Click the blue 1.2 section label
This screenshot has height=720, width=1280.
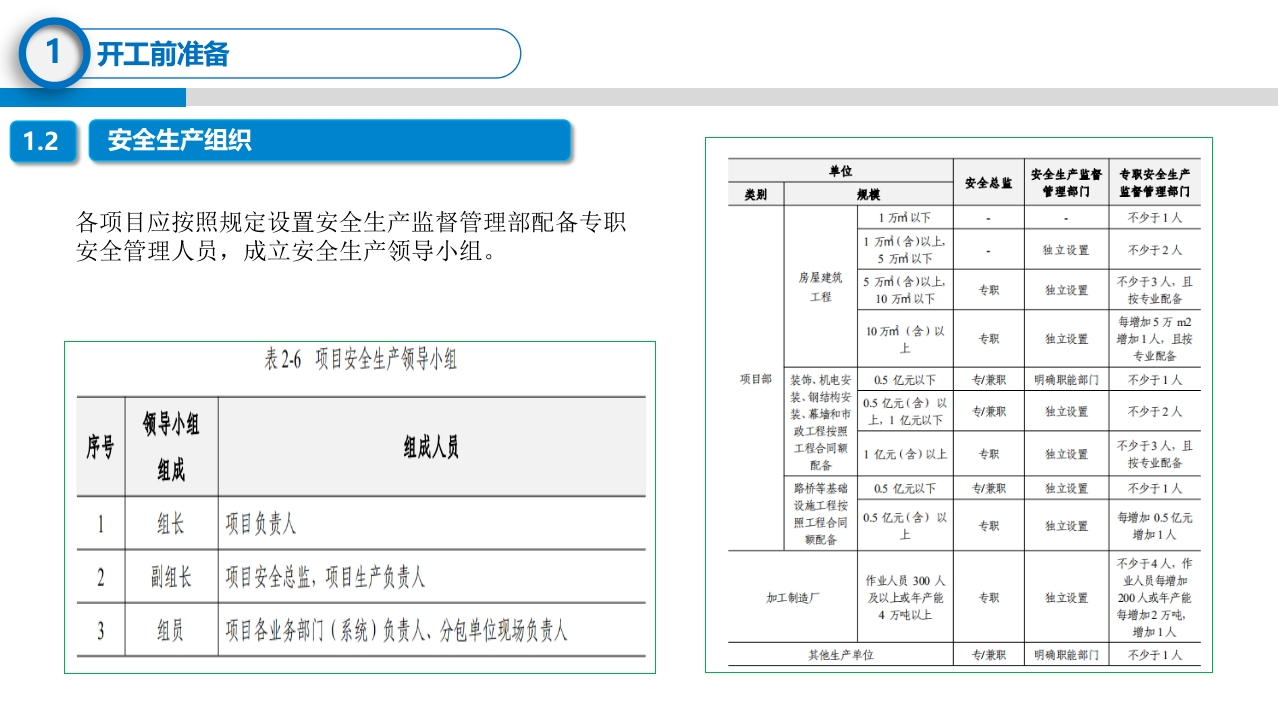[x=41, y=142]
